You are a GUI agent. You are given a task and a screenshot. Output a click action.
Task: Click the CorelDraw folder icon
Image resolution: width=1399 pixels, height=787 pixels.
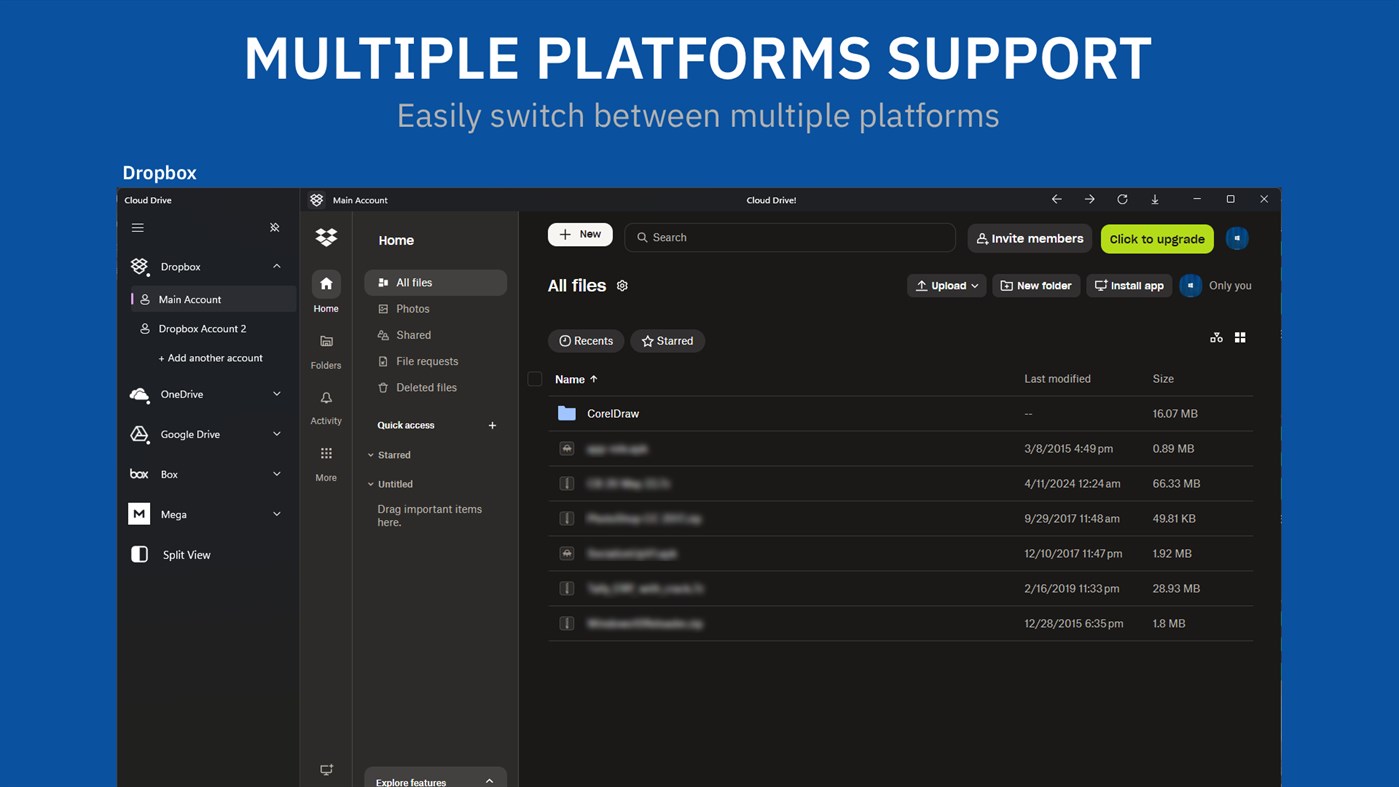567,413
